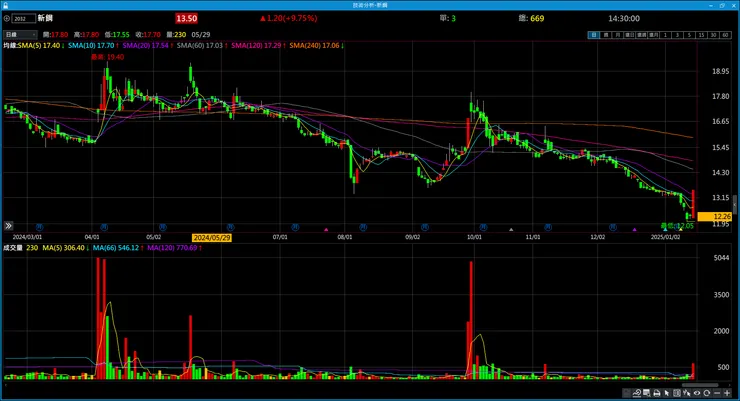Click the blue circle marker near 11/01
Viewport: 740px width, 401px height.
[x=548, y=227]
